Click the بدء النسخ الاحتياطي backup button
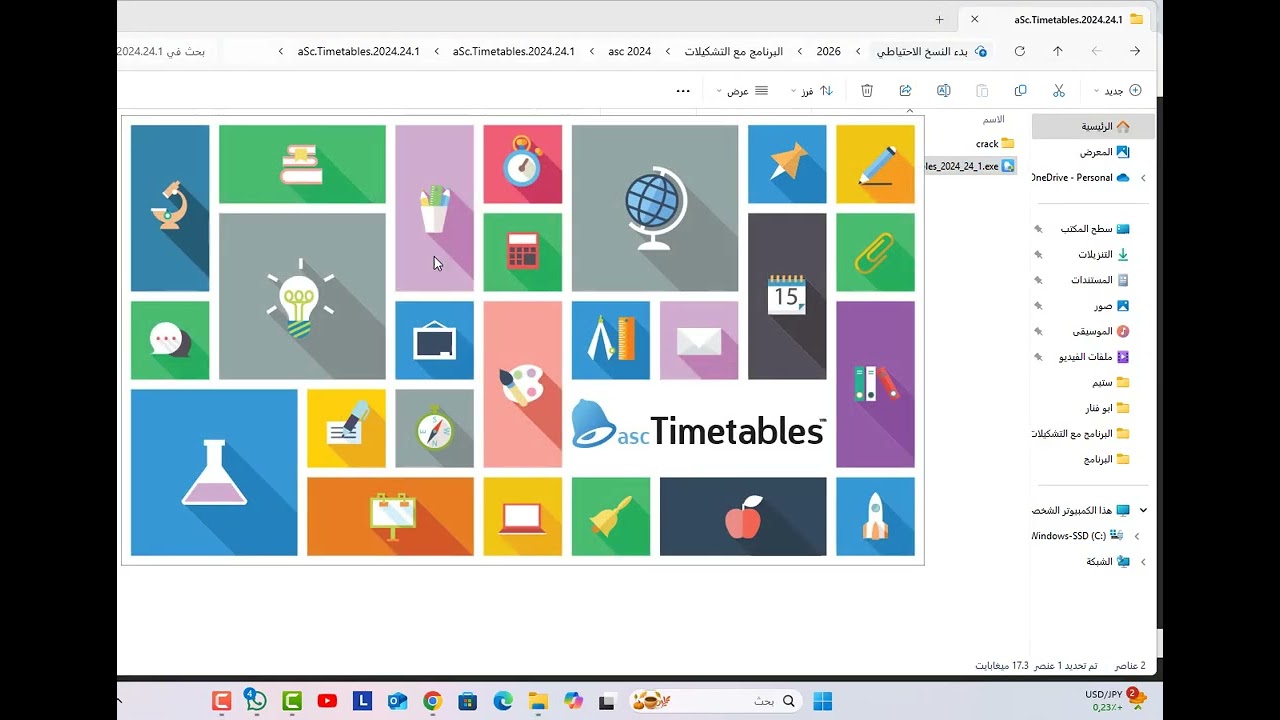The image size is (1280, 720). tap(932, 51)
